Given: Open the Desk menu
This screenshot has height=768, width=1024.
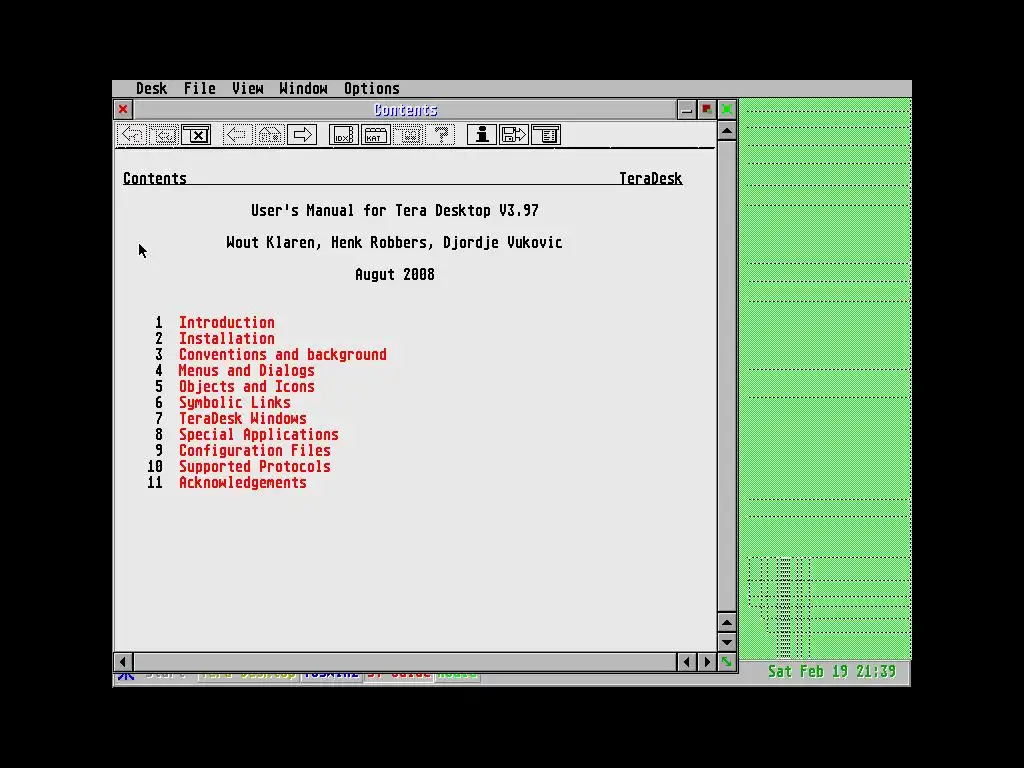Looking at the screenshot, I should (x=152, y=88).
